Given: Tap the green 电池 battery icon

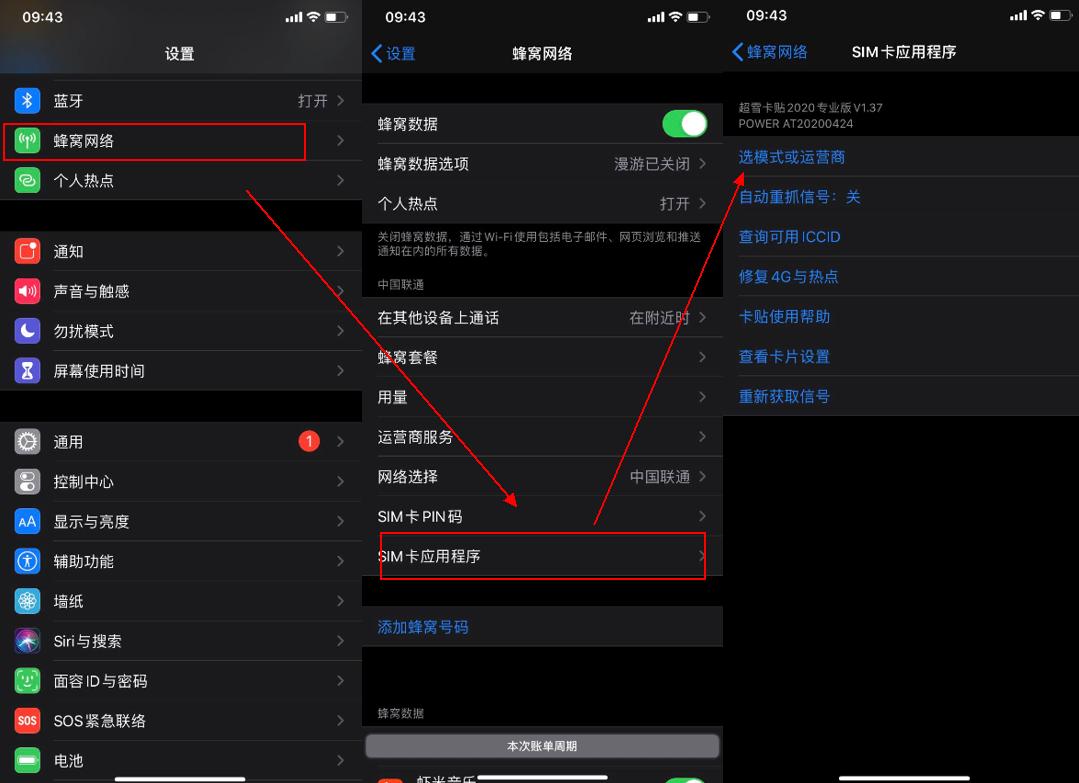Looking at the screenshot, I should (27, 760).
